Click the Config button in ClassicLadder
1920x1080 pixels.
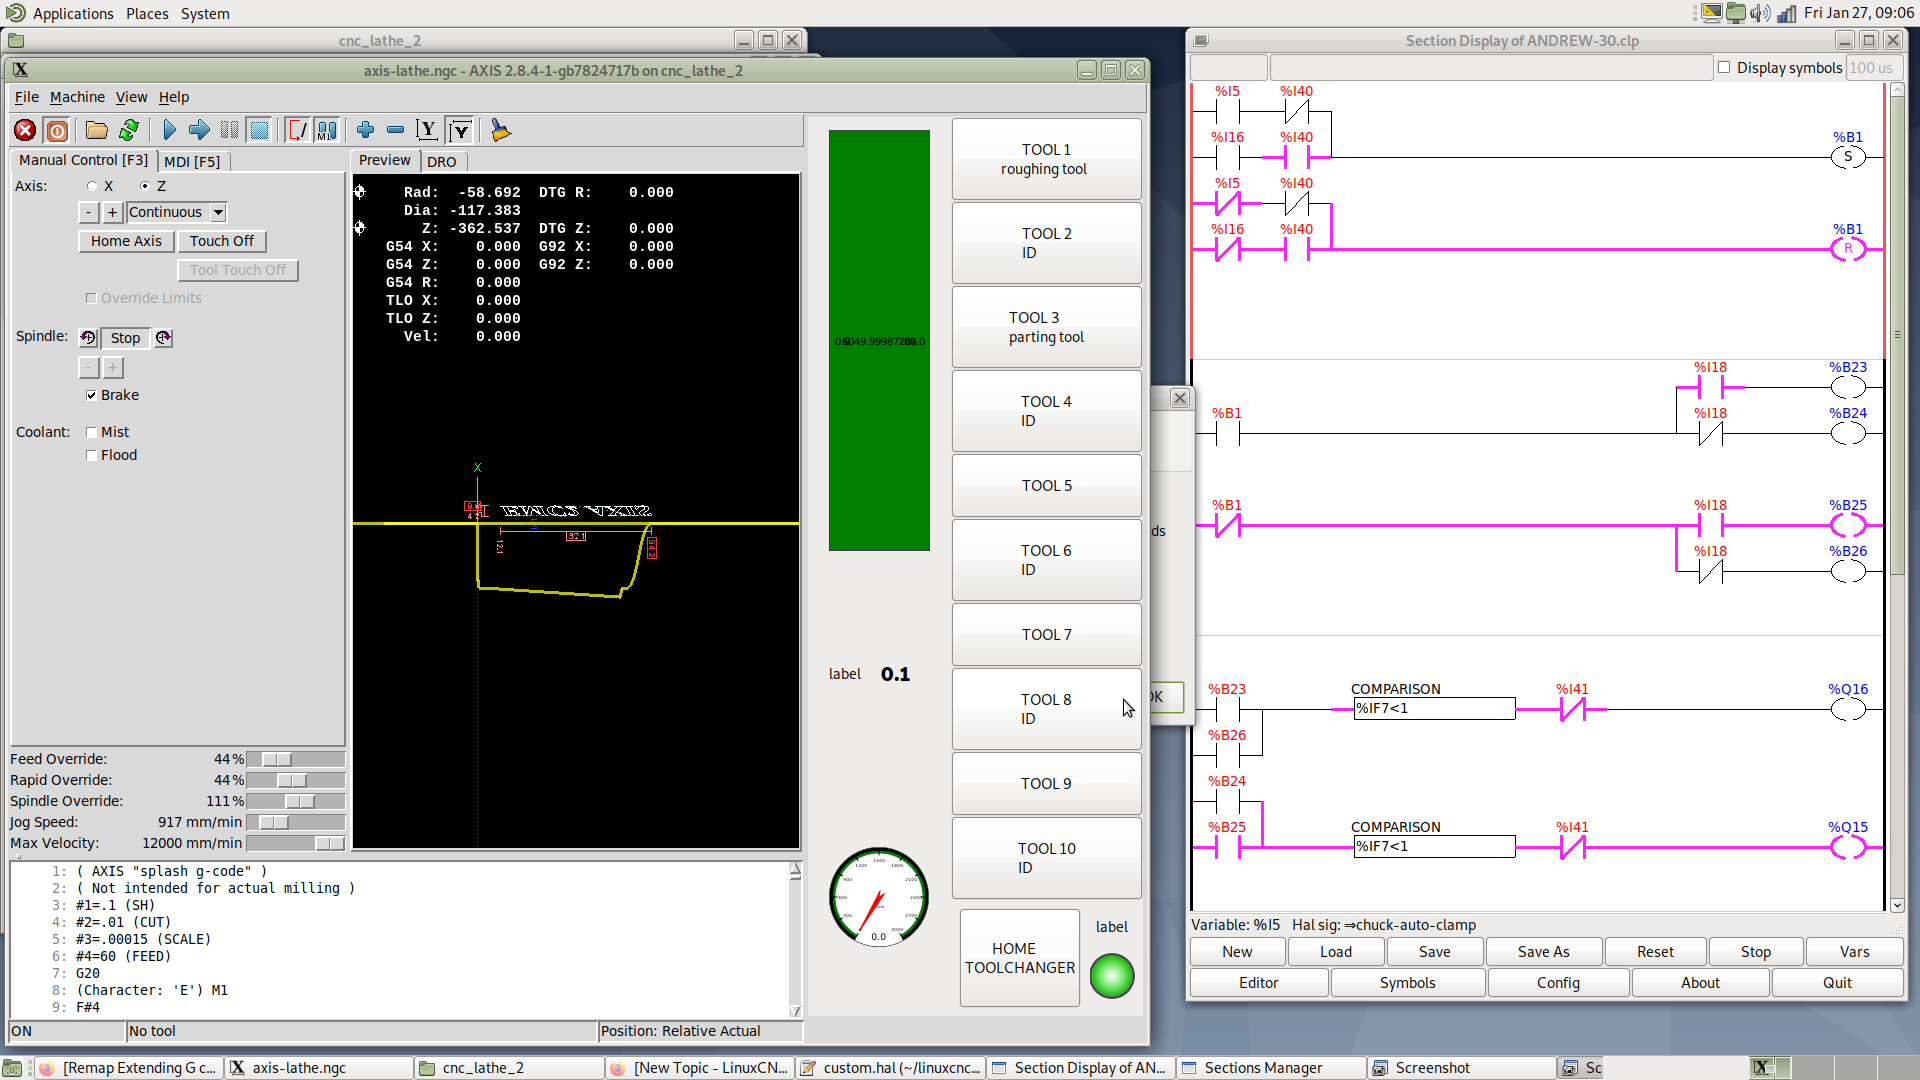pyautogui.click(x=1558, y=983)
